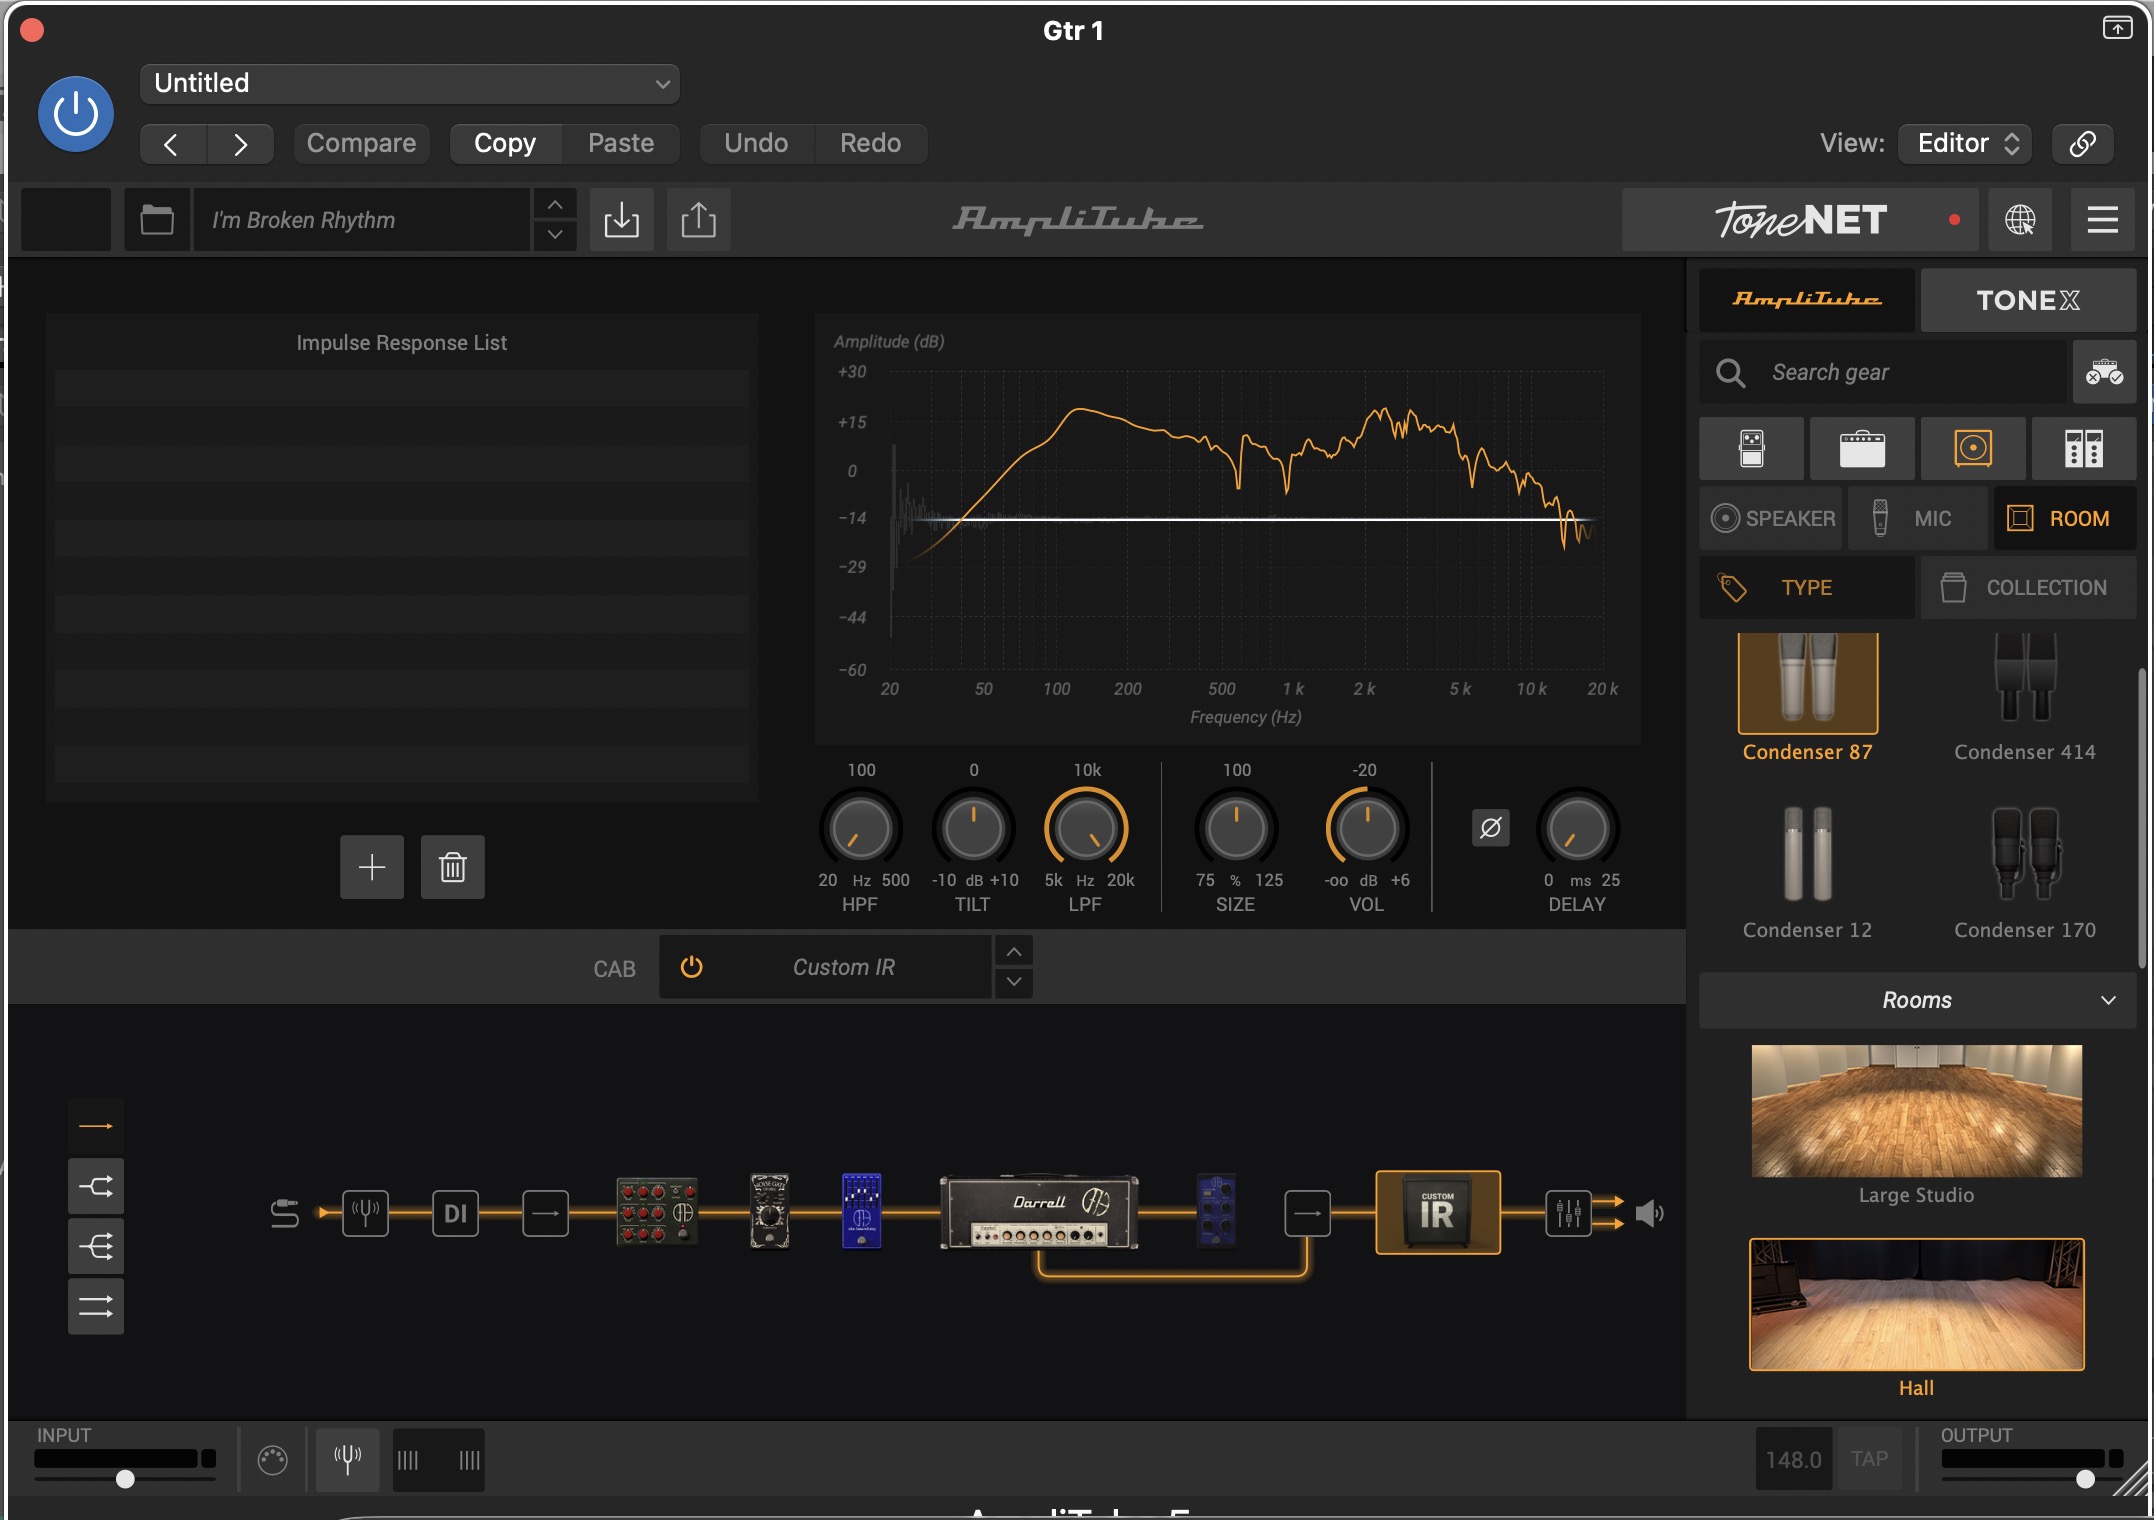Click the INPUT level slider handle
This screenshot has height=1520, width=2154.
pyautogui.click(x=125, y=1479)
